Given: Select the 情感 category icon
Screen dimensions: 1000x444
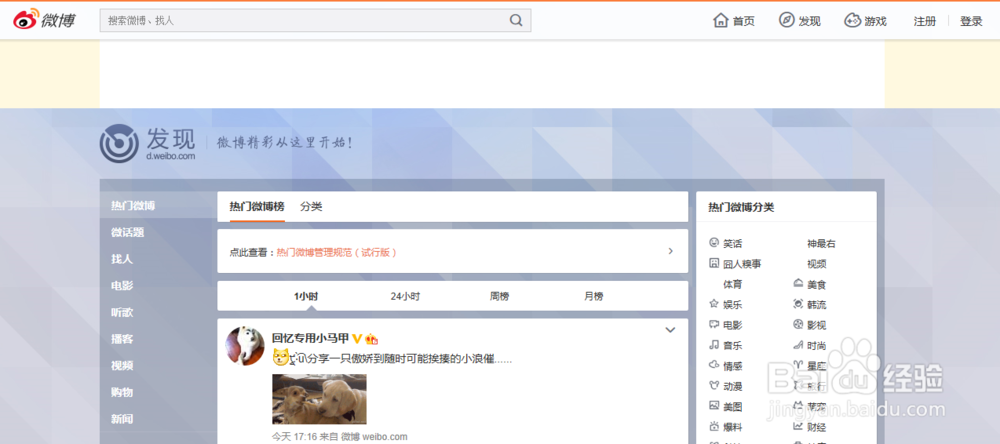Looking at the screenshot, I should [x=714, y=366].
